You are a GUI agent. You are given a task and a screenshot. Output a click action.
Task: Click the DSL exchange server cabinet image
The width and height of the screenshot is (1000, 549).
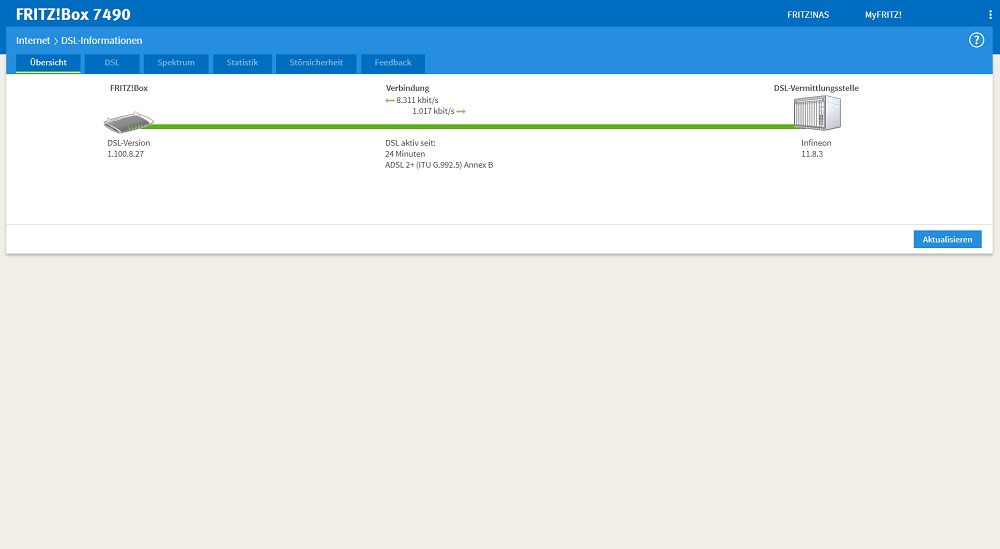(x=817, y=113)
